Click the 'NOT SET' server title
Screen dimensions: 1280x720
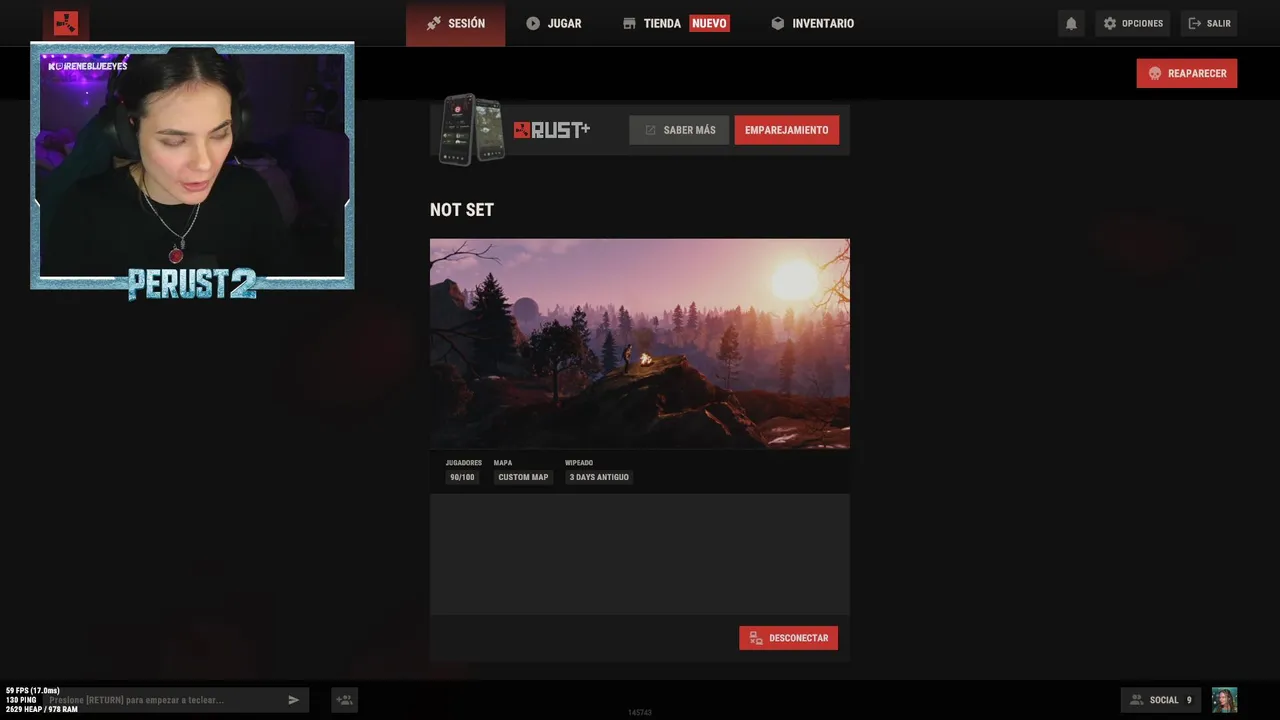coord(462,210)
